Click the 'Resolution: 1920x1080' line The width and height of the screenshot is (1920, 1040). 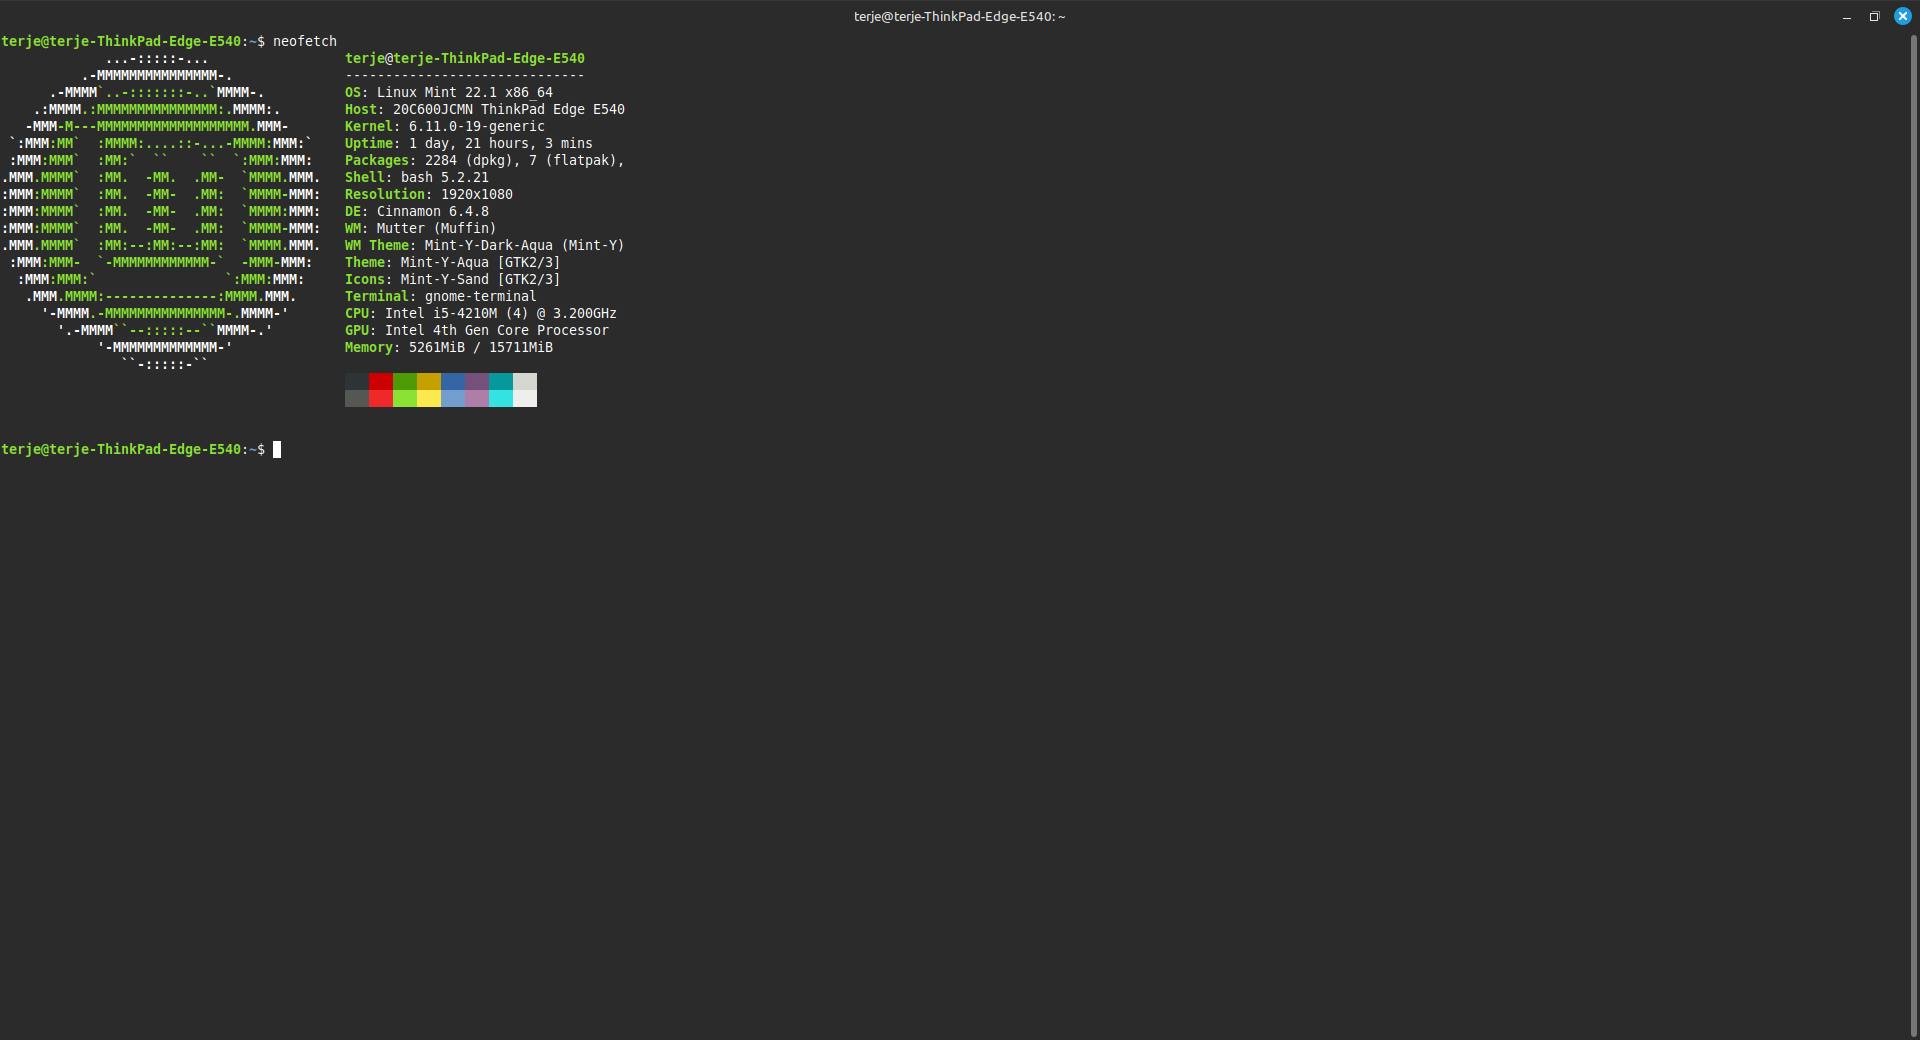[x=429, y=195]
